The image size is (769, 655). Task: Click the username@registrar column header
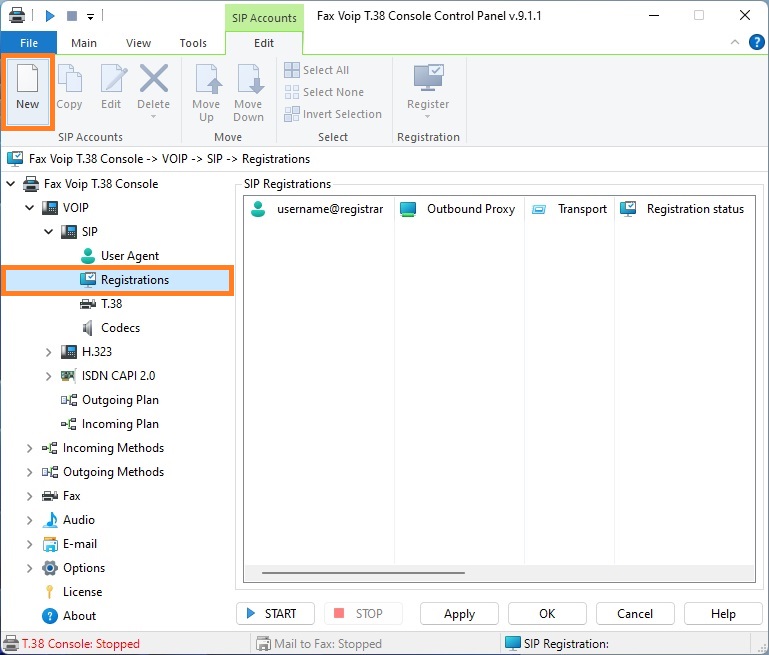319,209
